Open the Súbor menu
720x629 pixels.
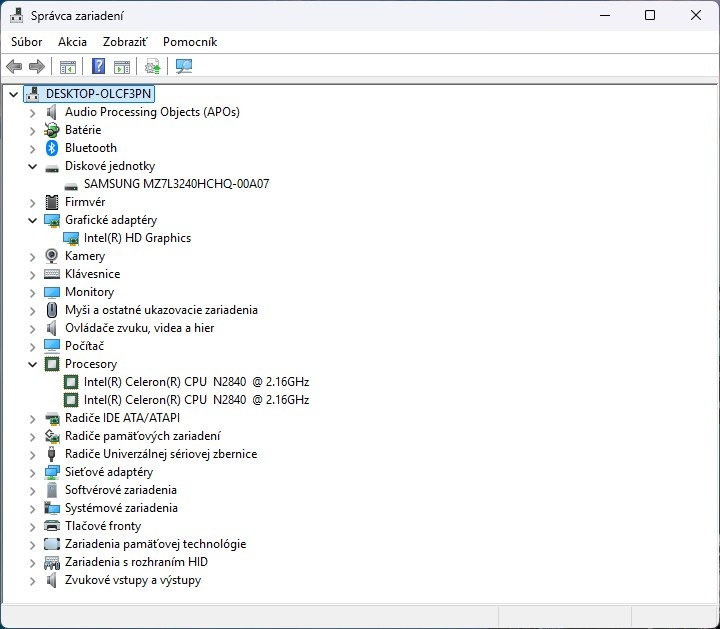click(27, 42)
